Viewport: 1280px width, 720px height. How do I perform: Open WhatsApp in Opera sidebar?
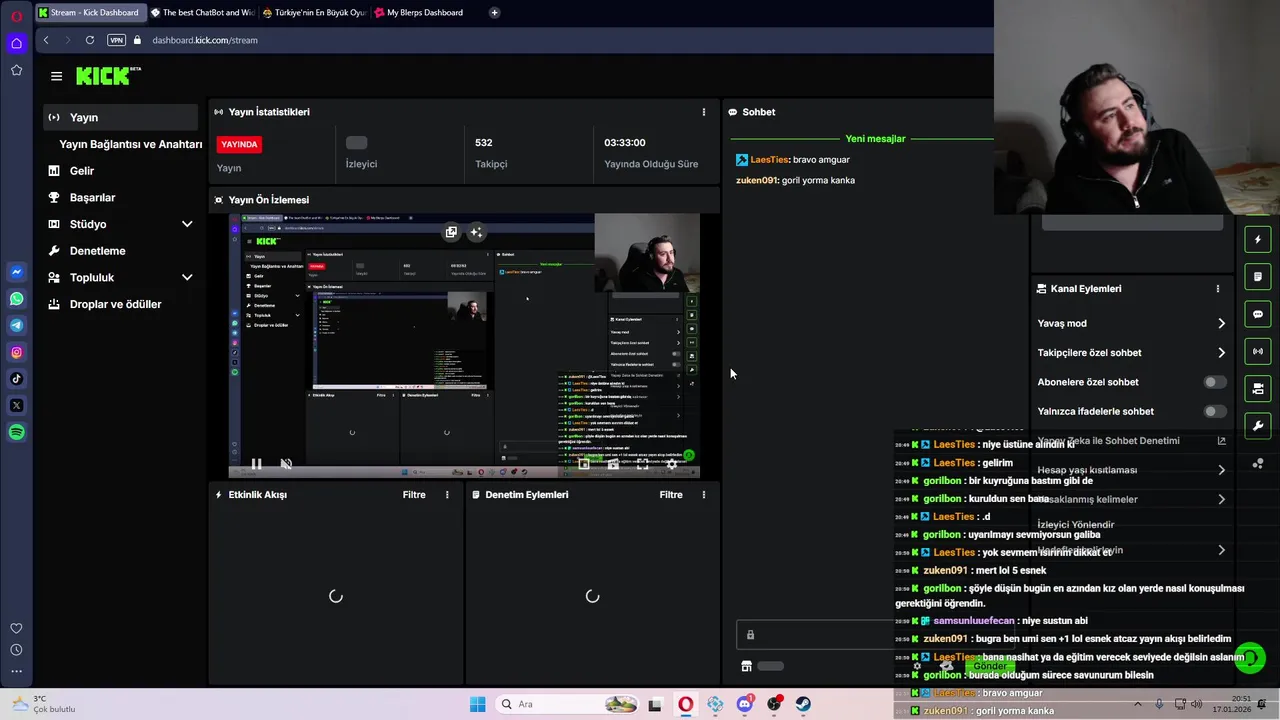(x=16, y=299)
